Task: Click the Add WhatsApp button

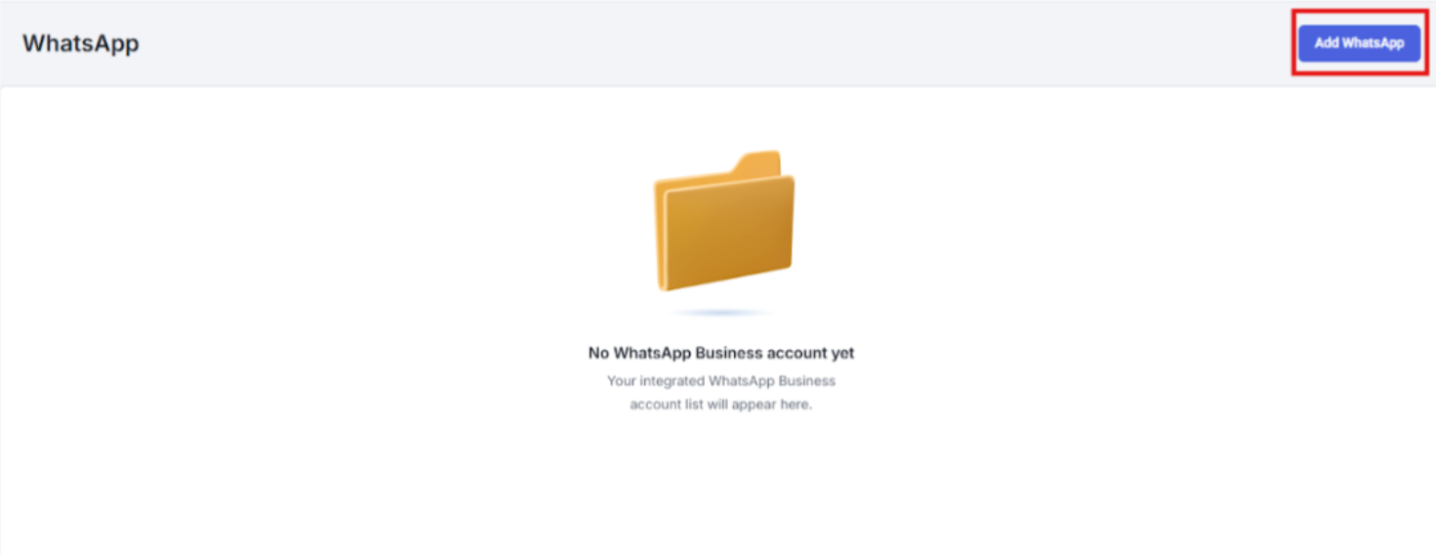Action: (x=1359, y=43)
